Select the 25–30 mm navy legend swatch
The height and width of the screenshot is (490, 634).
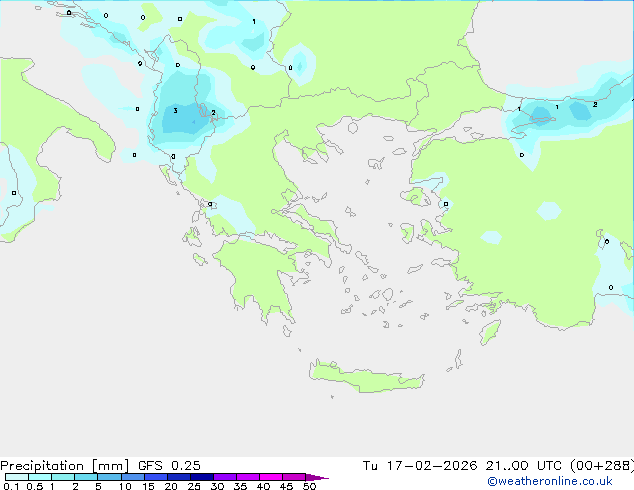[x=201, y=477]
